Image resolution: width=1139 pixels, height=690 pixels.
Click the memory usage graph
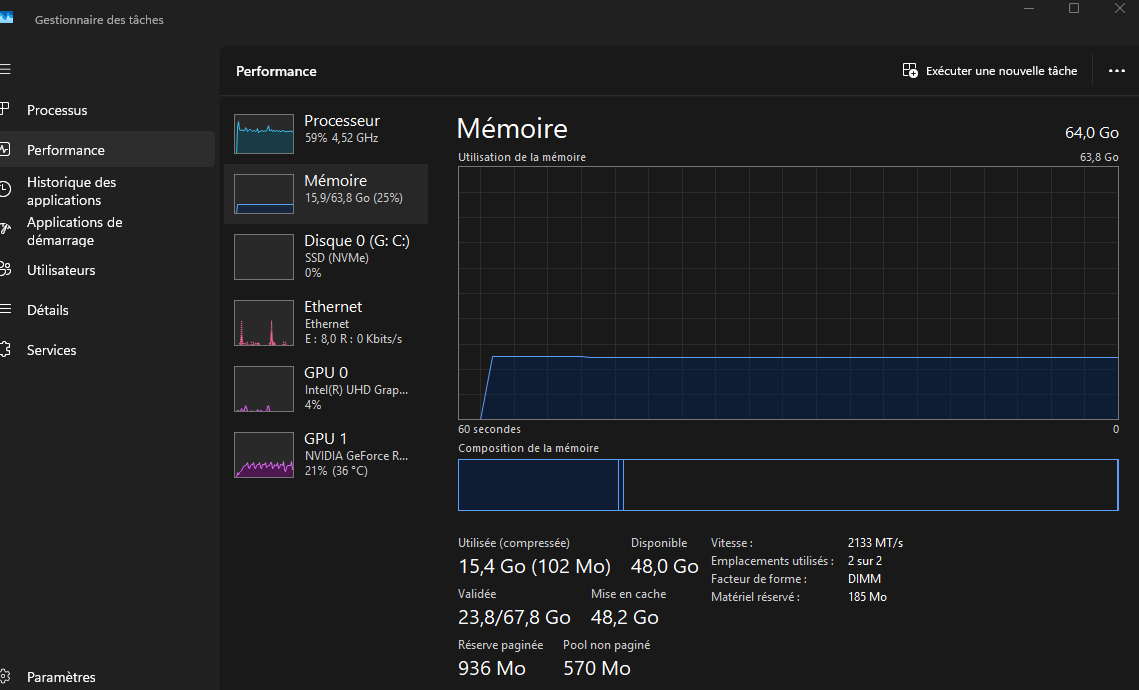[788, 293]
